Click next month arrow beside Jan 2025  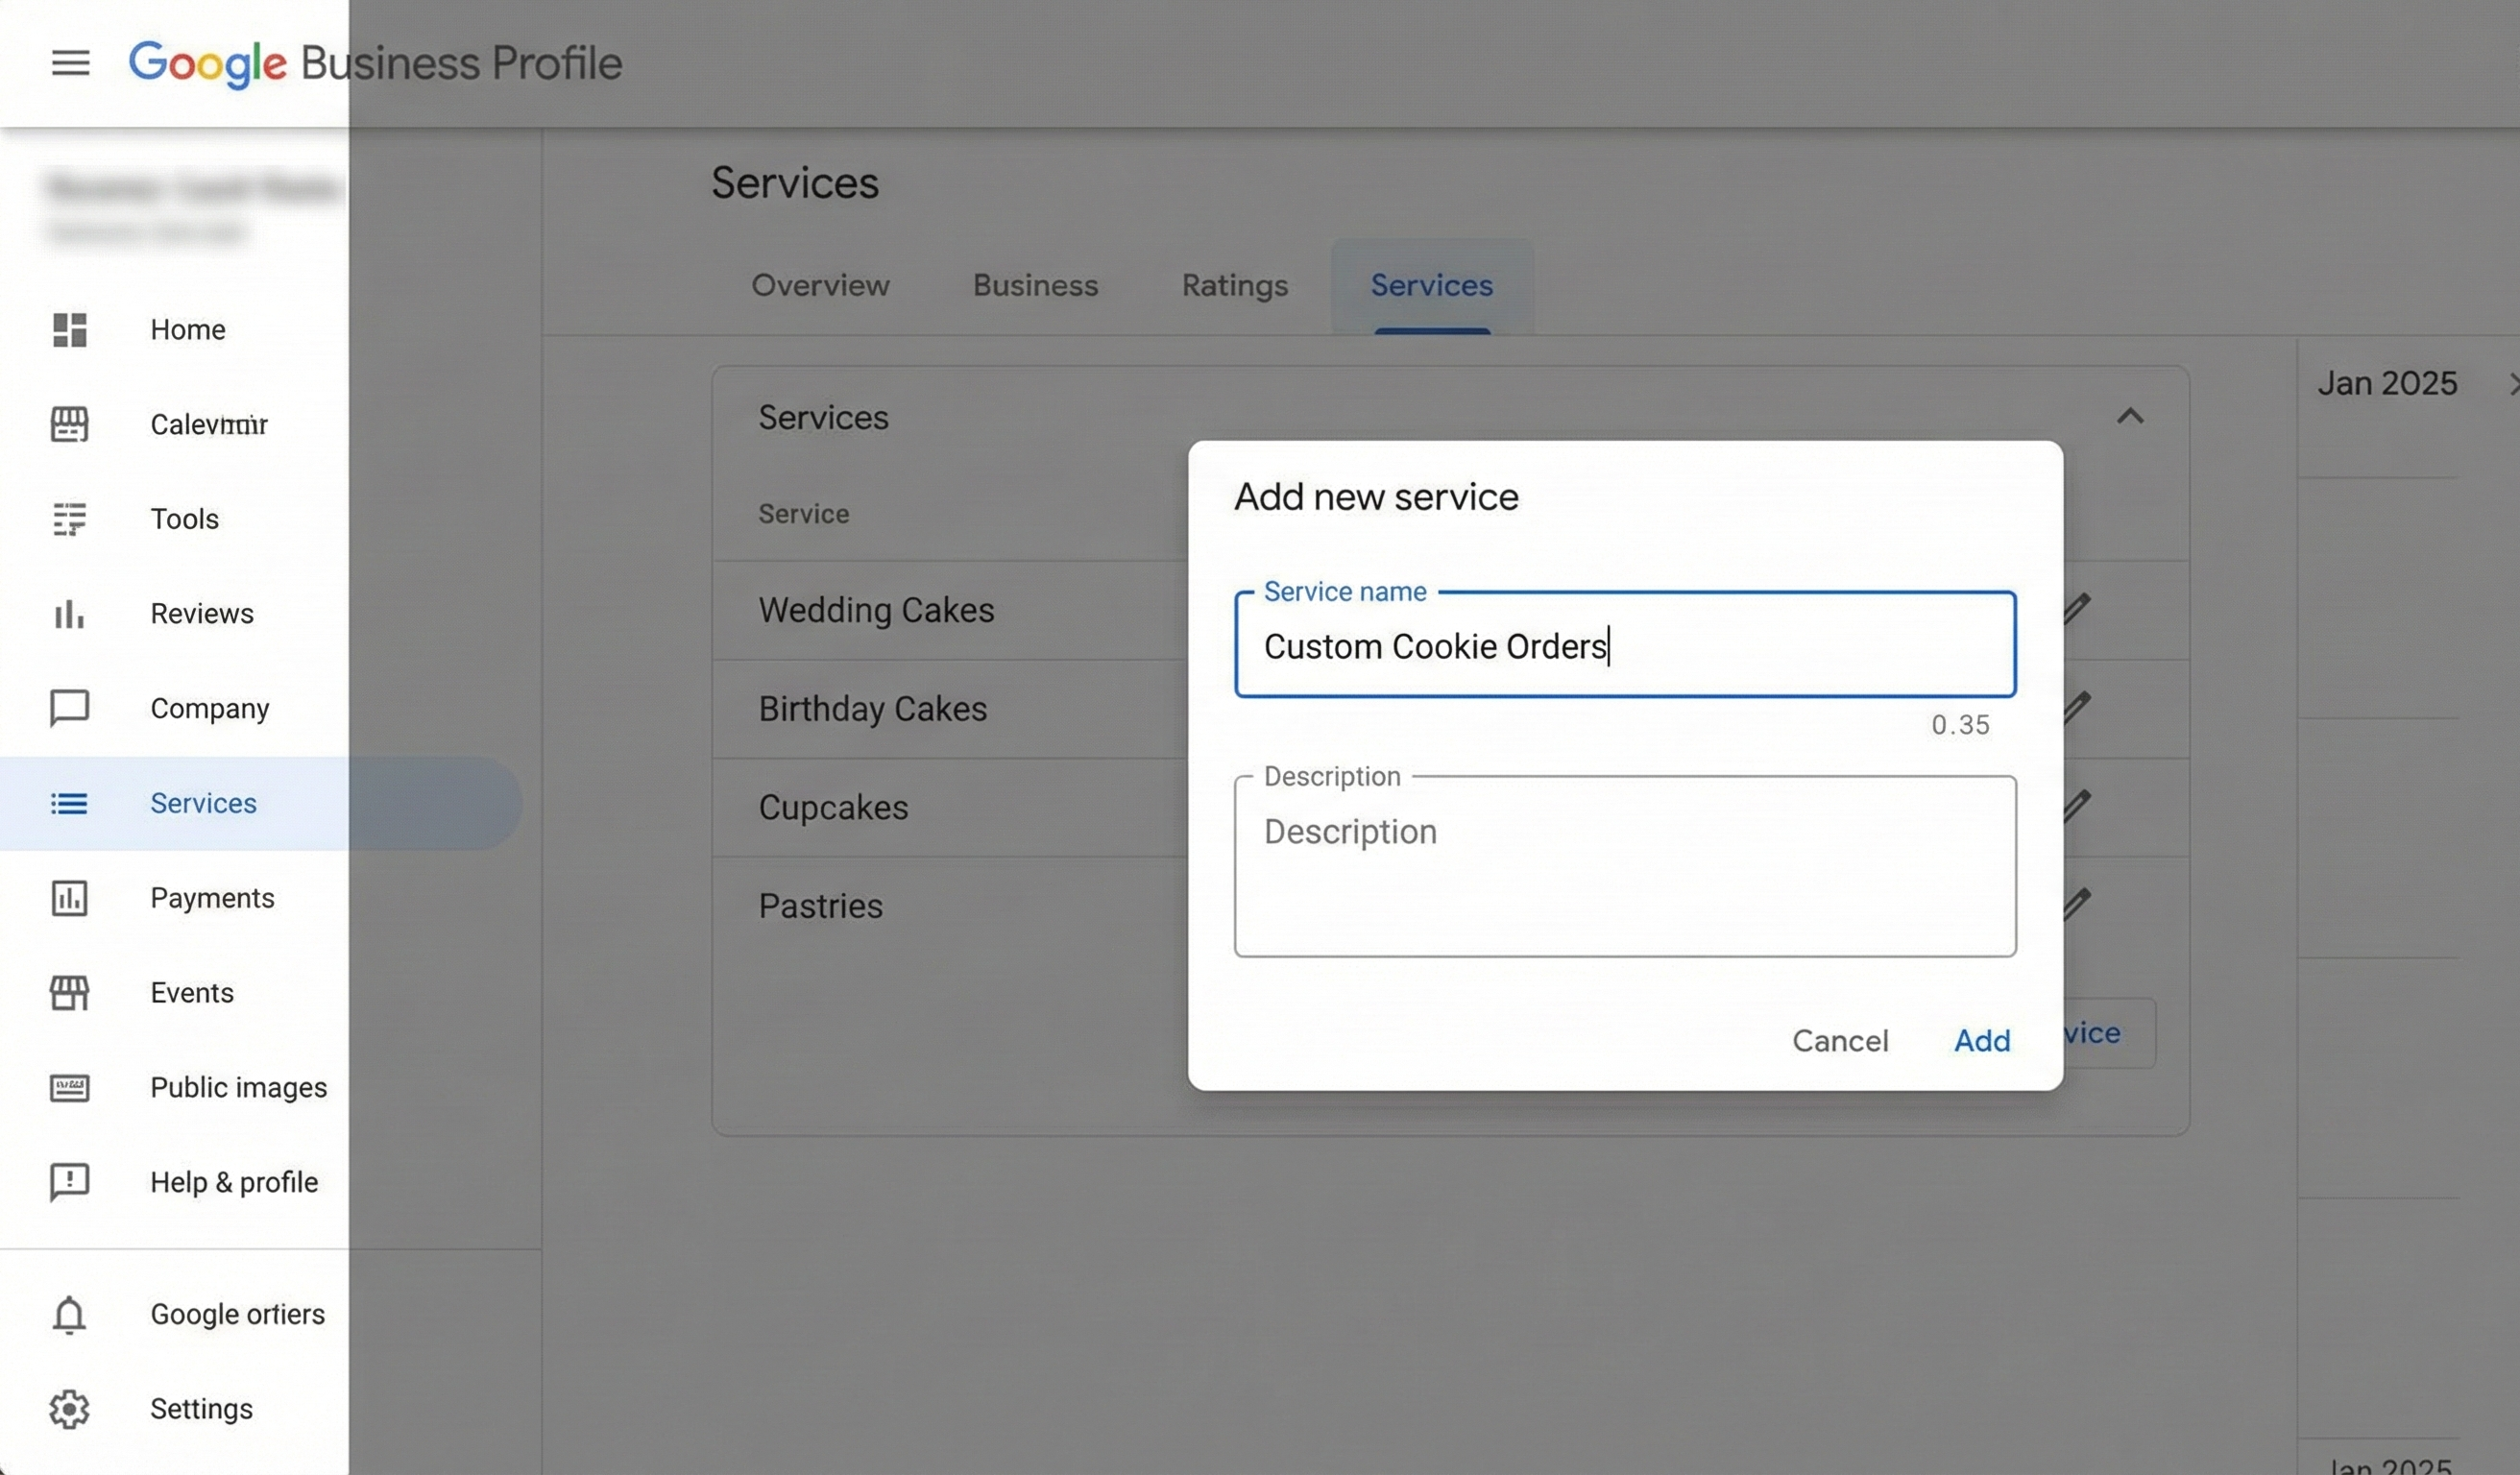point(2512,384)
